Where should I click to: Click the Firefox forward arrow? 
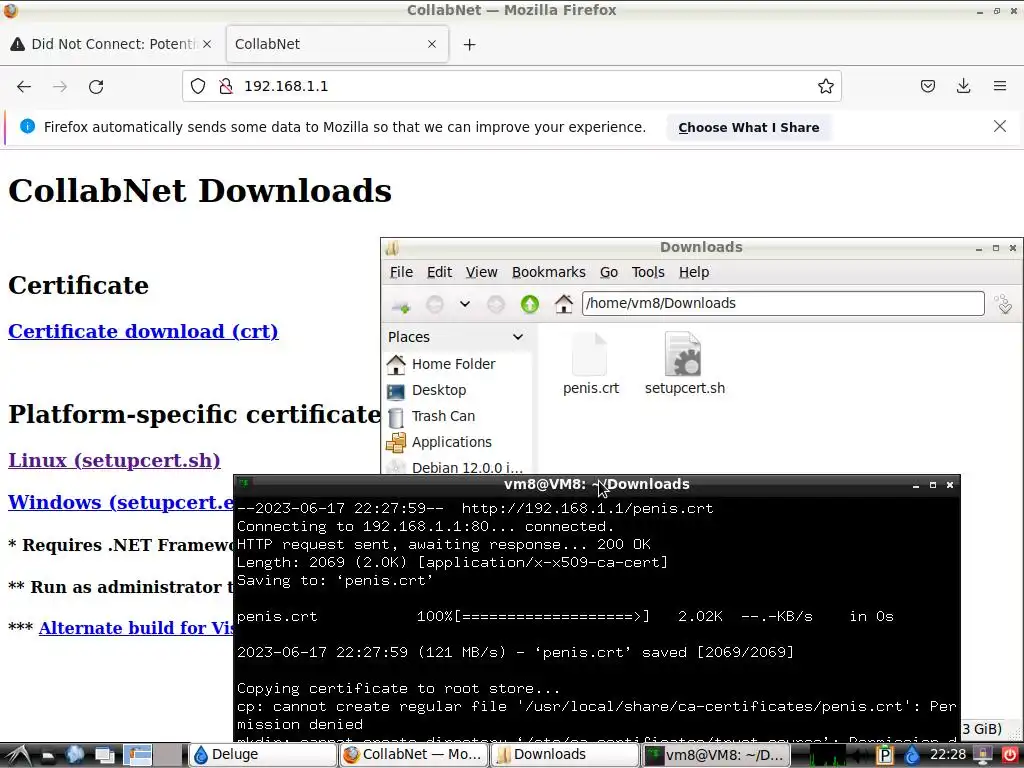point(60,86)
